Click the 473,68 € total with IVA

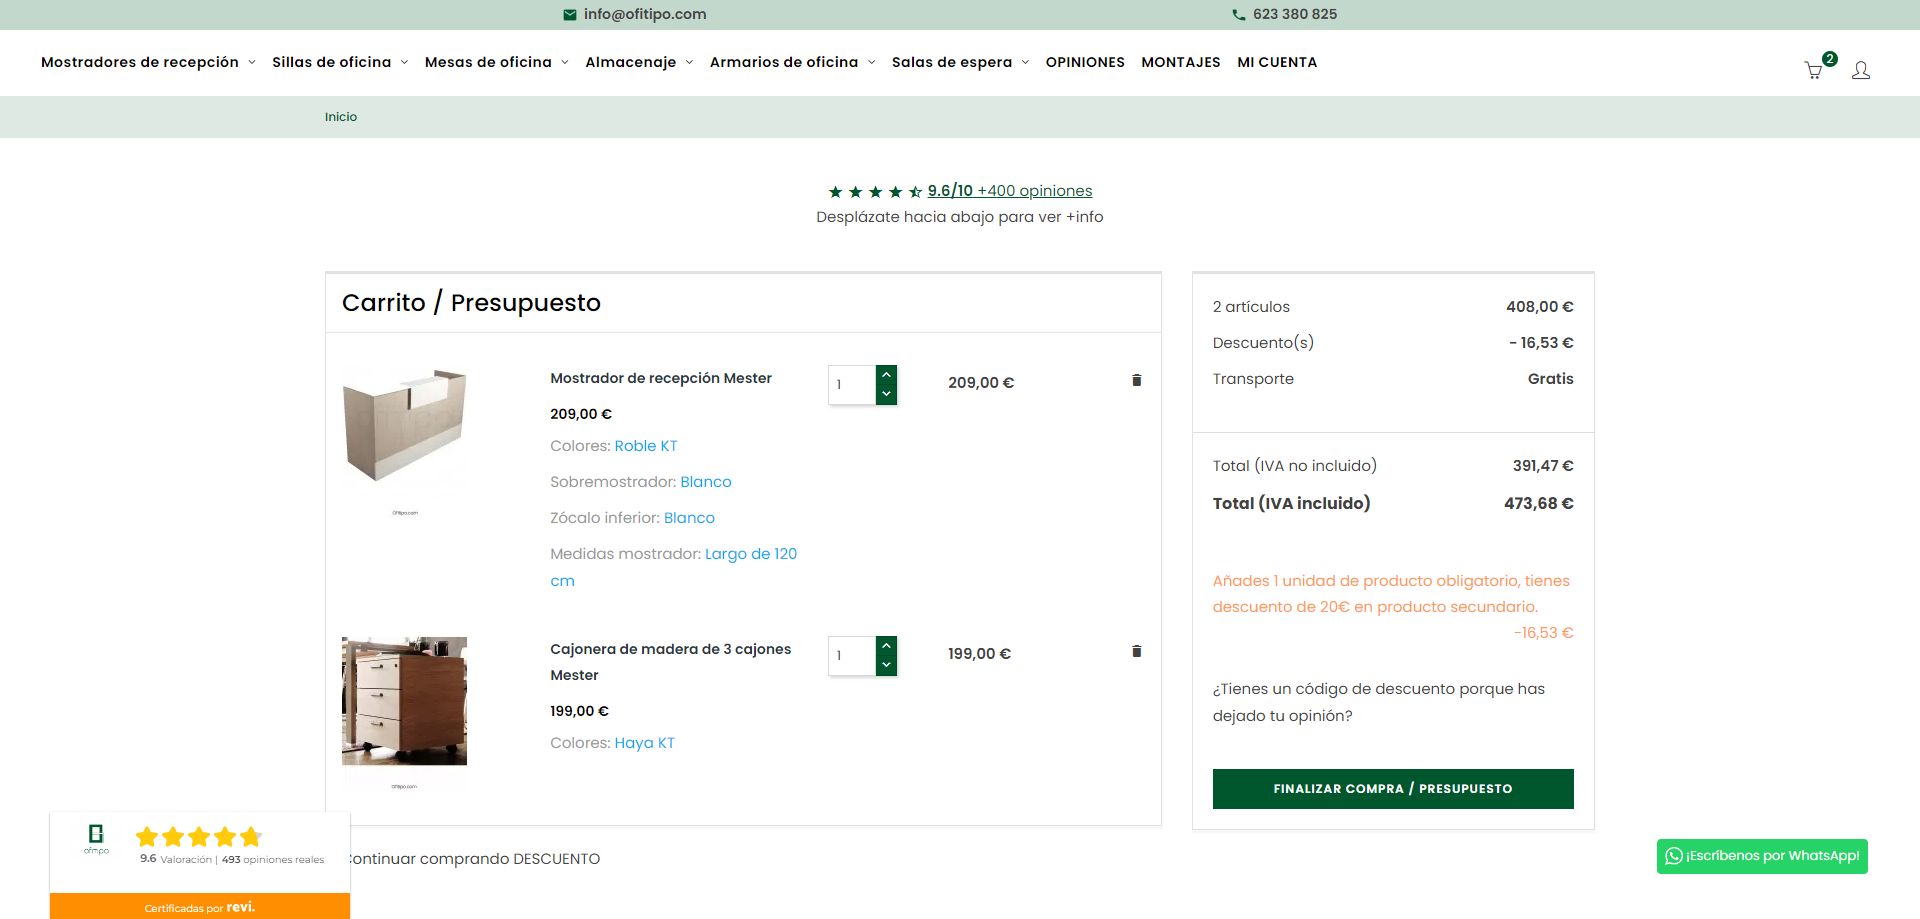pos(1538,503)
